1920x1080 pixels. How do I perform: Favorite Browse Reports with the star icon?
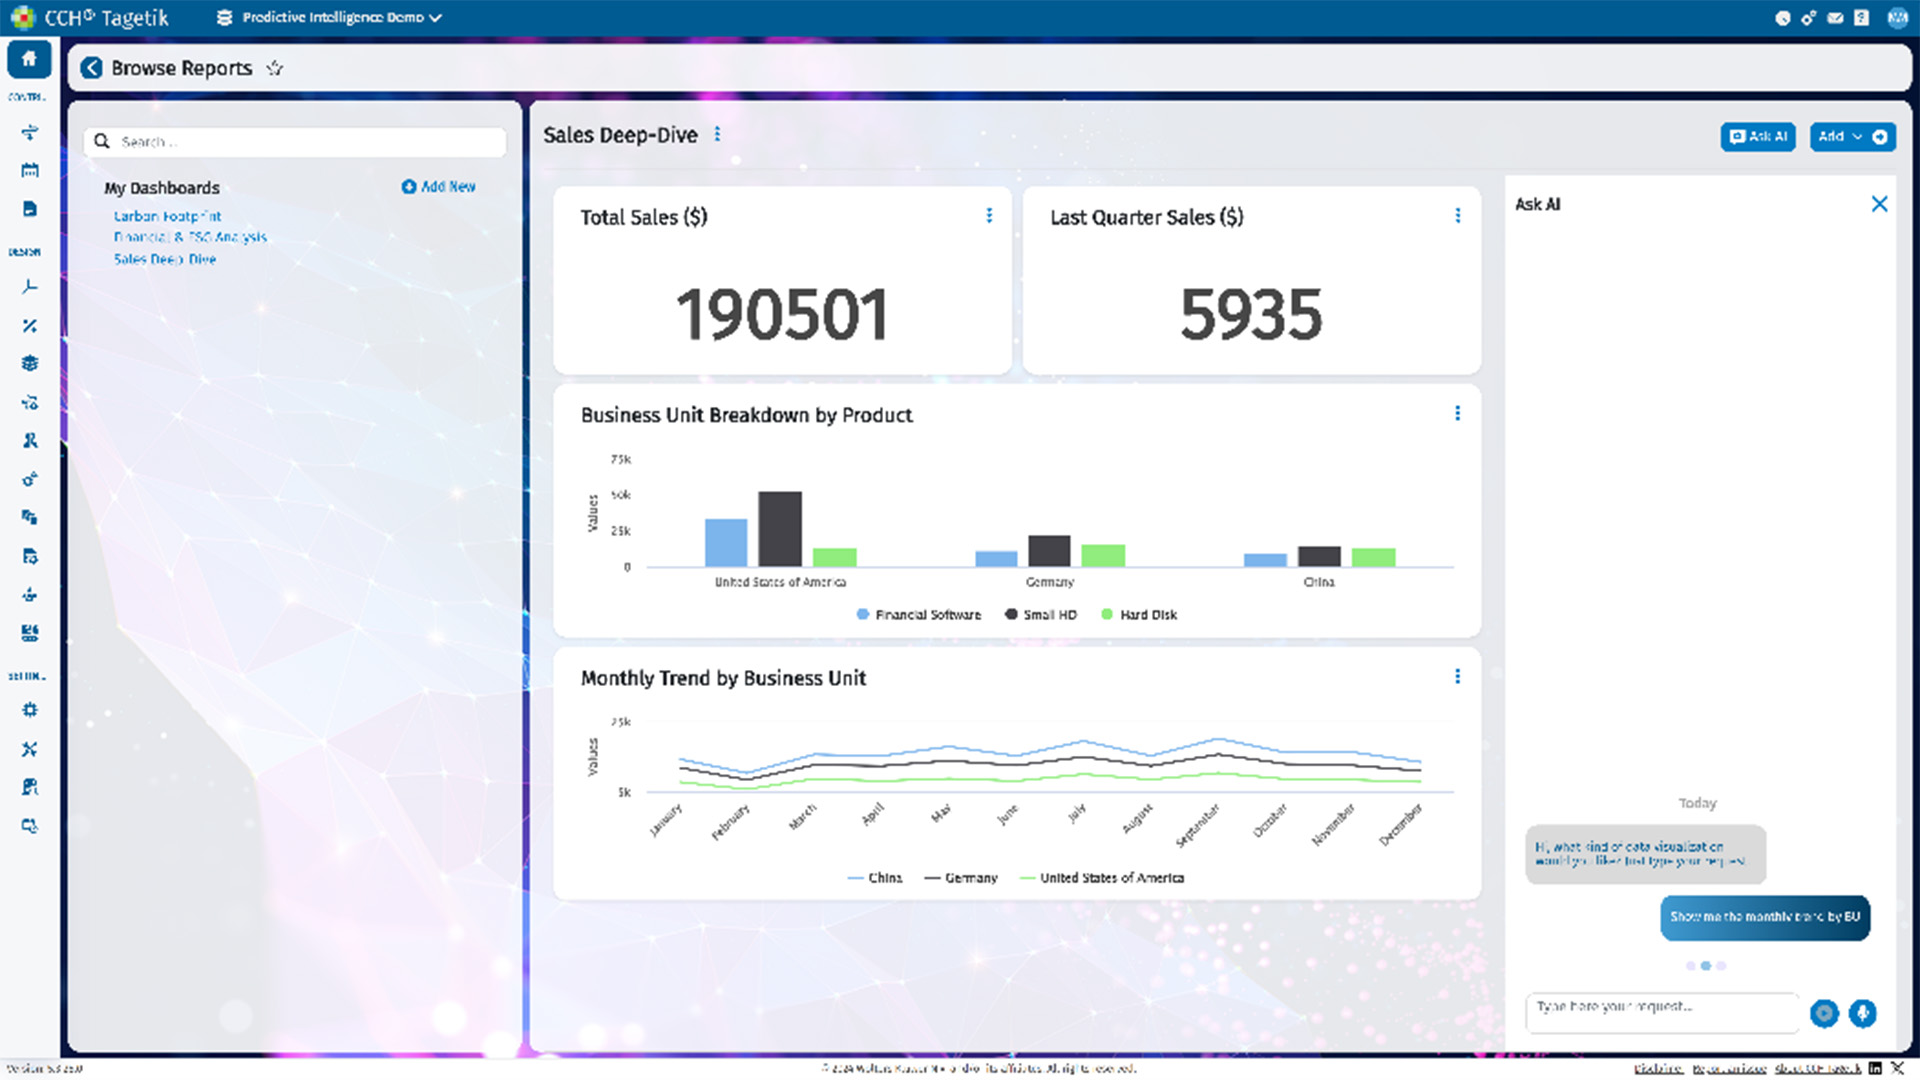275,68
